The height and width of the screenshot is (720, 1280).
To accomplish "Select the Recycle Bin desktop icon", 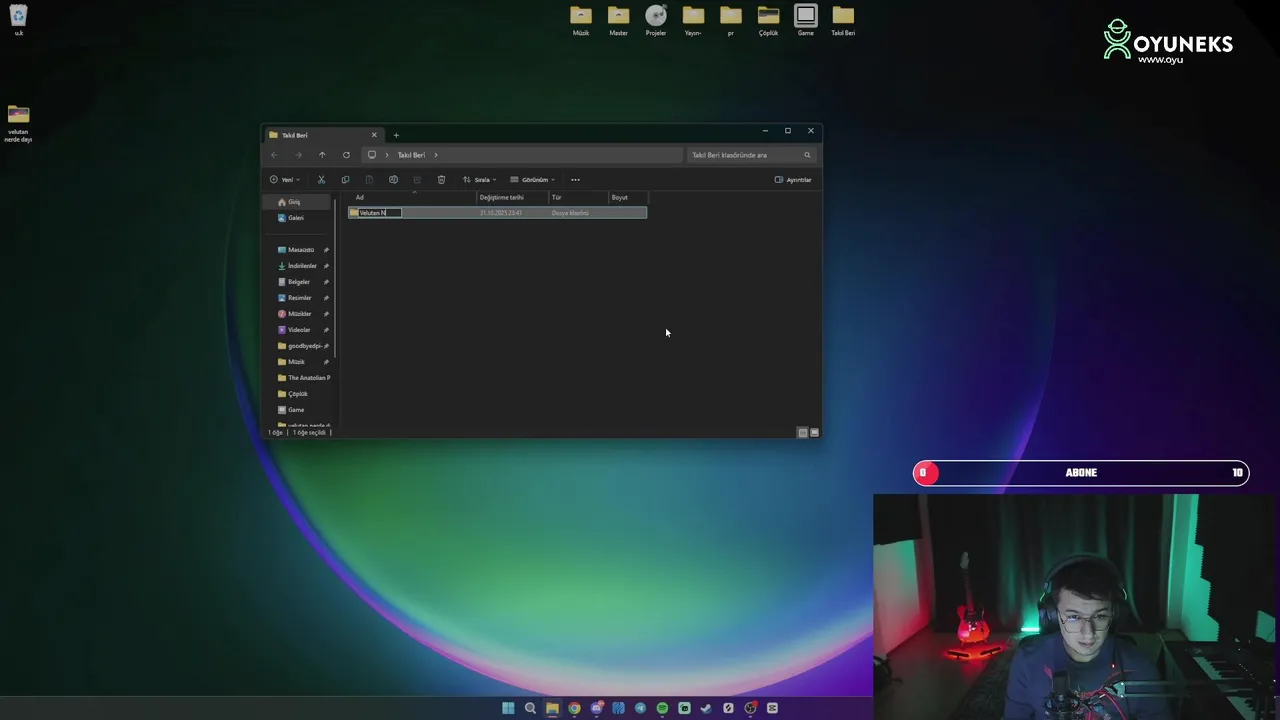I will coord(18,20).
